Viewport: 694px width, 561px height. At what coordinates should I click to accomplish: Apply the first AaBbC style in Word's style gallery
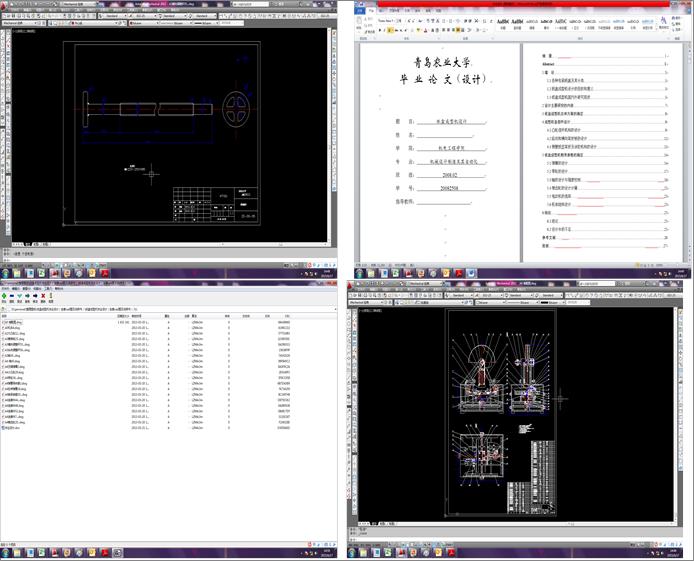click(x=501, y=20)
